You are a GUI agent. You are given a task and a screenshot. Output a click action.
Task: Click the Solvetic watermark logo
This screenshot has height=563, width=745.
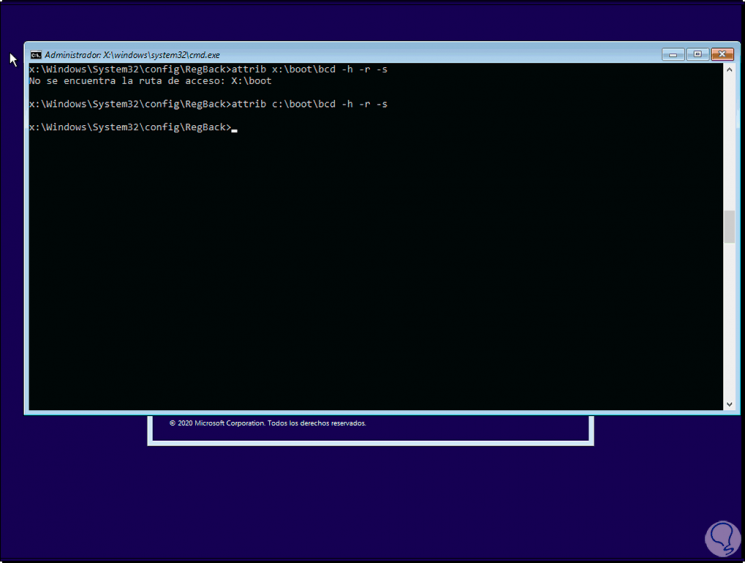click(723, 538)
